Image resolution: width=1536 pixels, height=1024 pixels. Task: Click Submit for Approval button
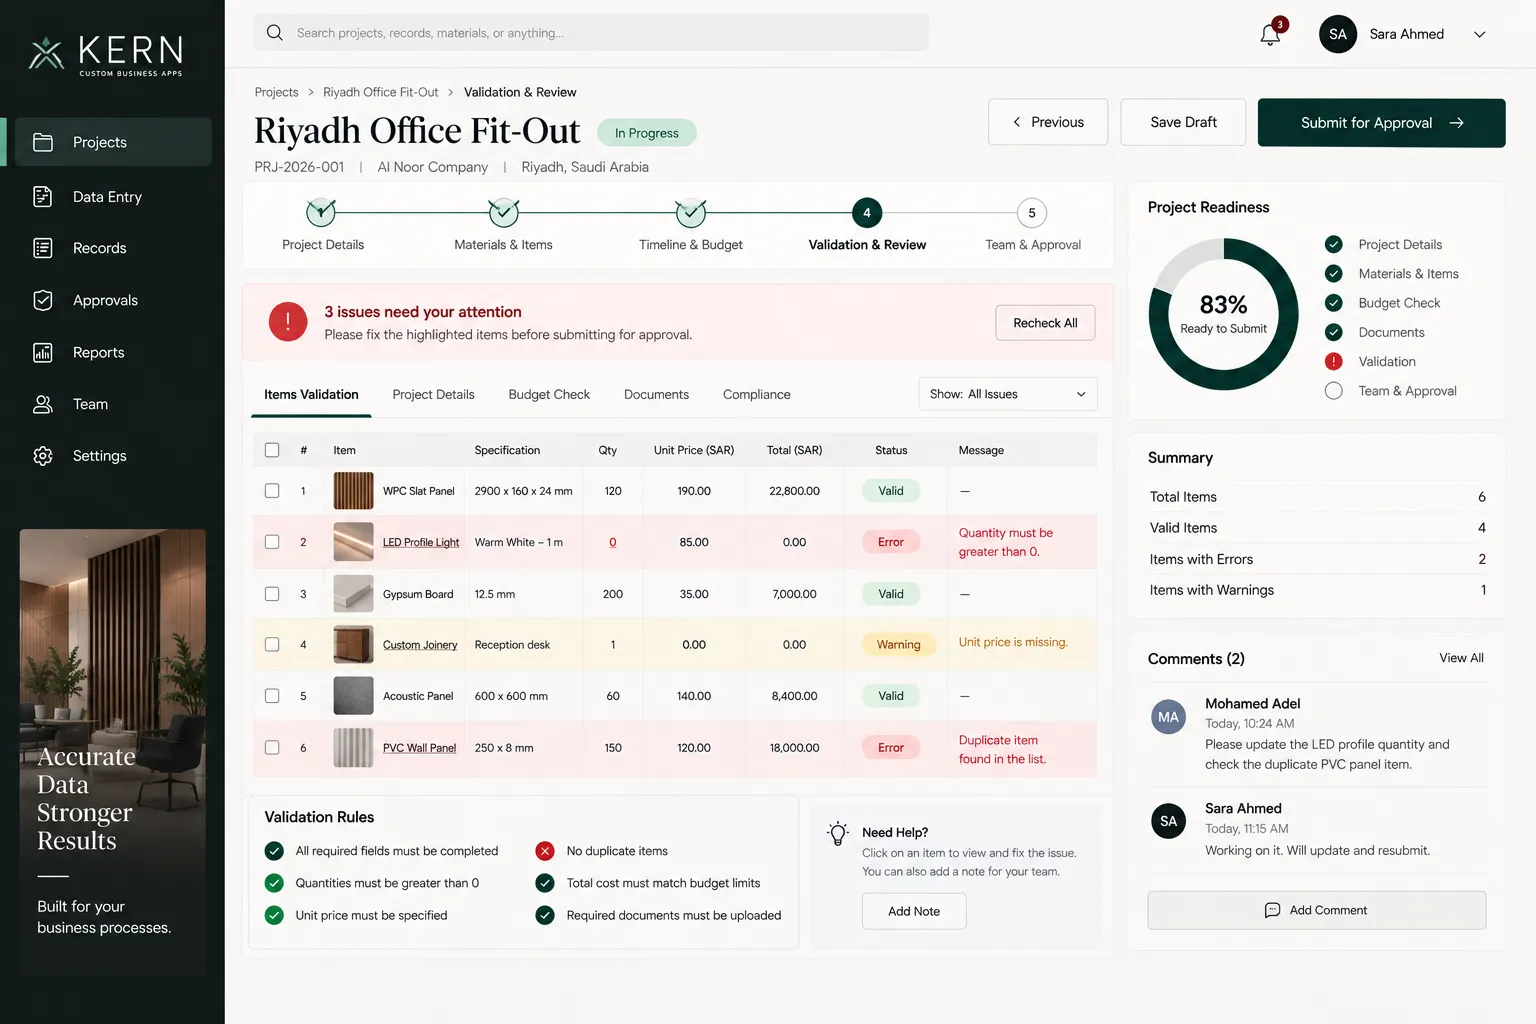[1381, 123]
